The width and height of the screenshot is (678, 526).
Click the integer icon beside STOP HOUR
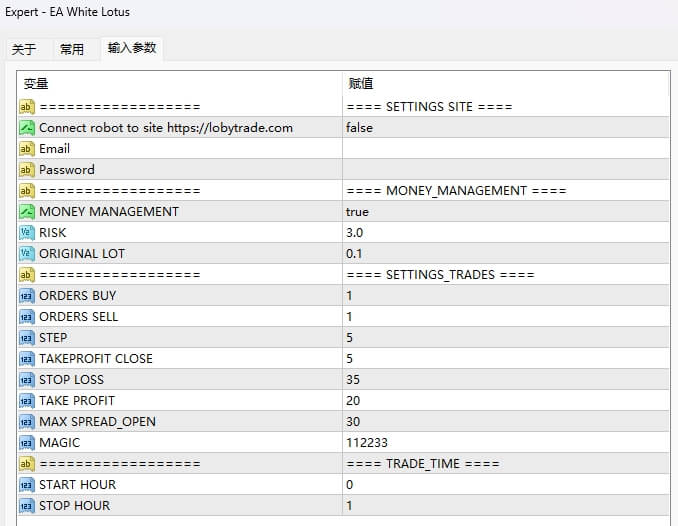coord(27,506)
